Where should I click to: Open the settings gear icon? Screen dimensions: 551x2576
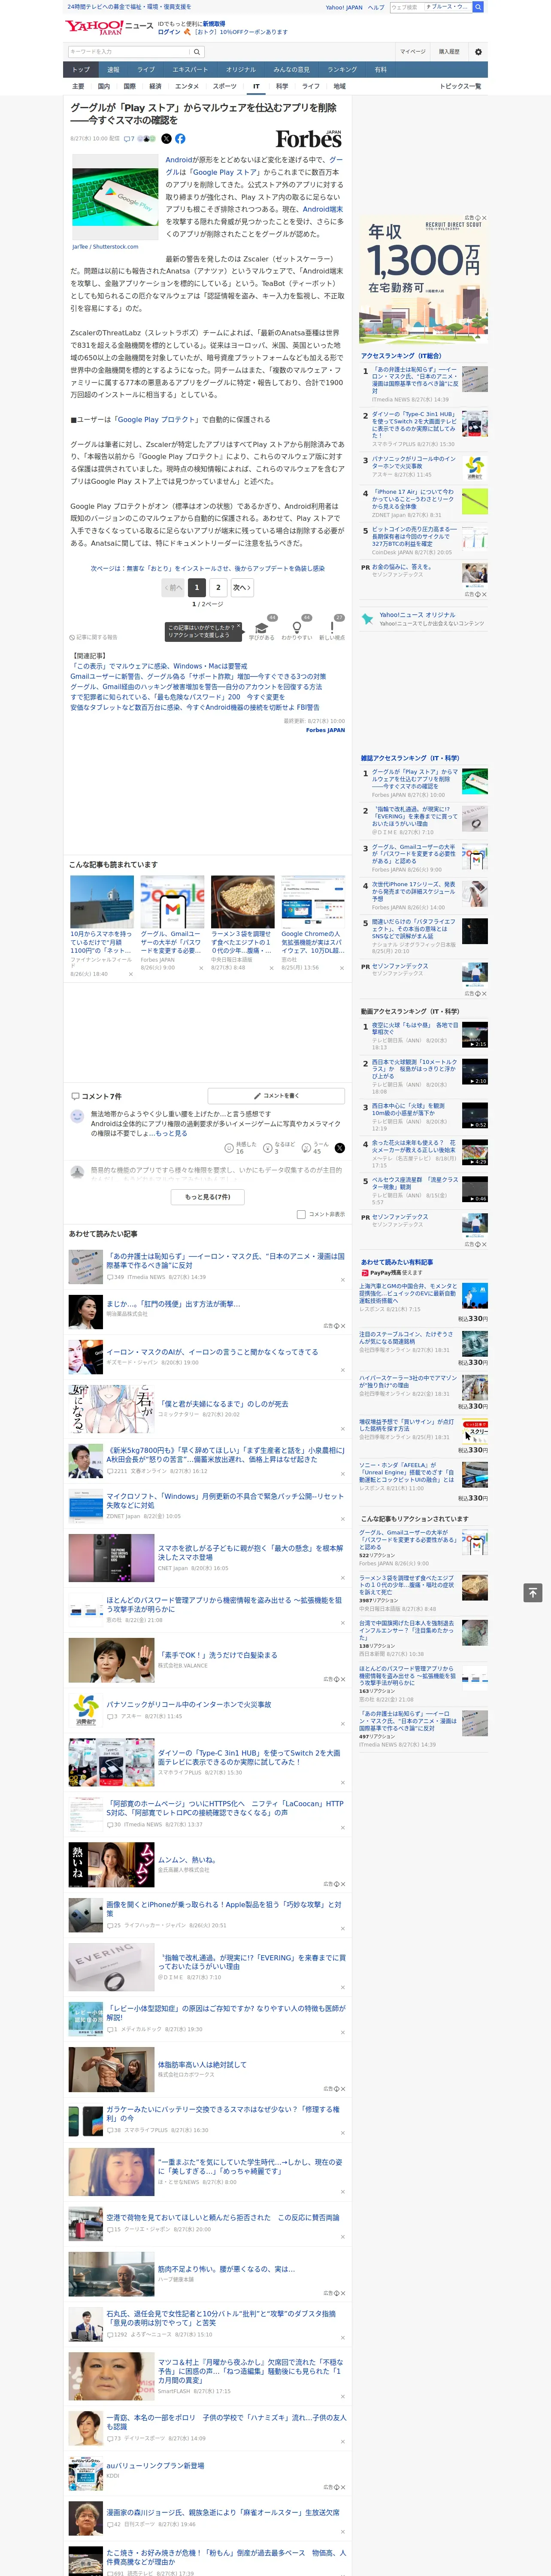478,51
